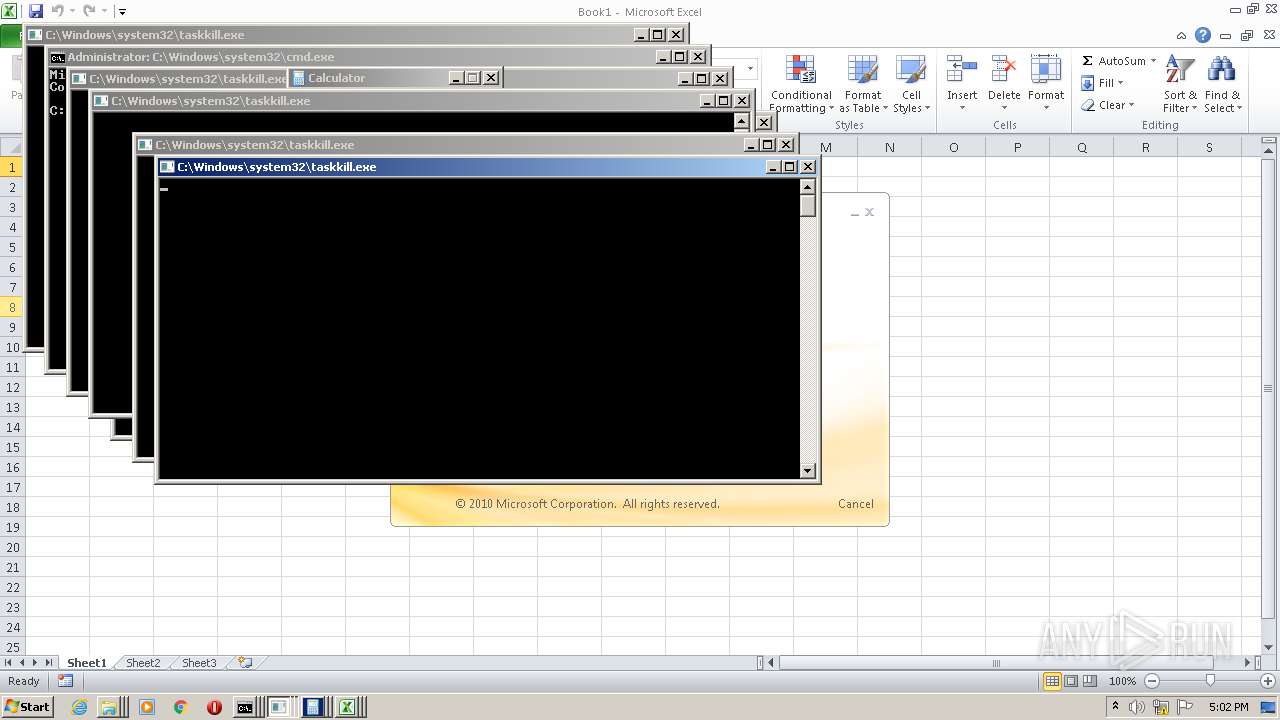Open Cell Styles gallery
The width and height of the screenshot is (1280, 720).
(x=911, y=84)
